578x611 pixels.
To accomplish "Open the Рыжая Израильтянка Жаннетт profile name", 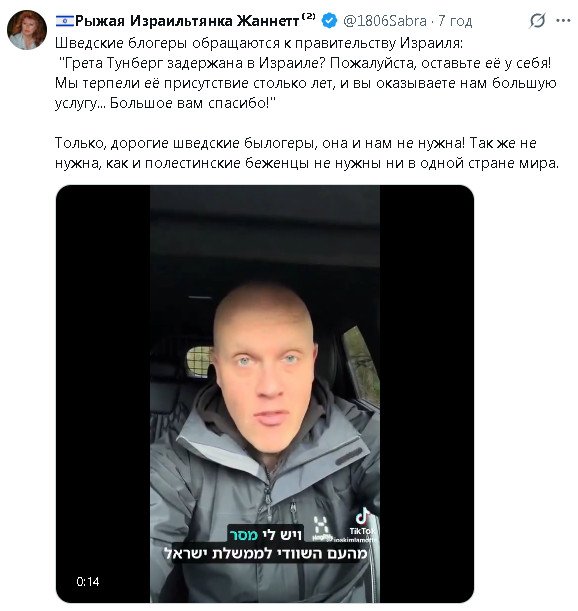I will [187, 21].
